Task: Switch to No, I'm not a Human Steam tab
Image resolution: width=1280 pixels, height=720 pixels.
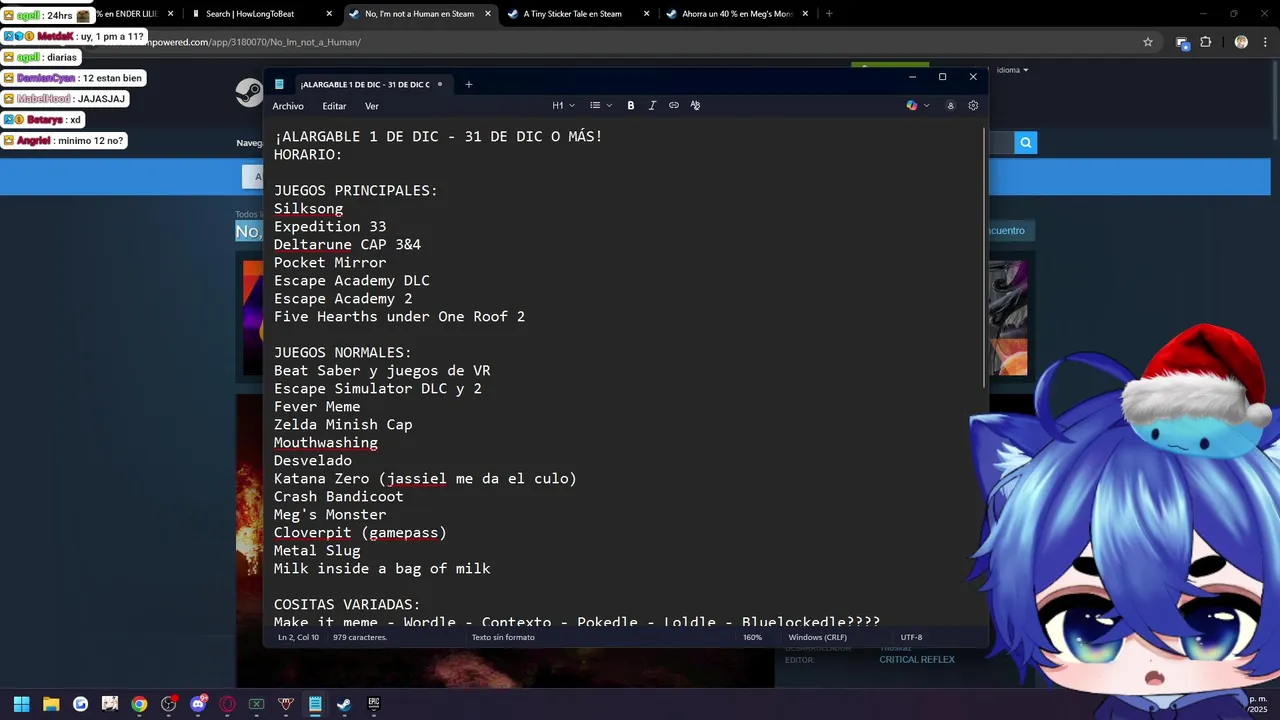Action: 418,14
